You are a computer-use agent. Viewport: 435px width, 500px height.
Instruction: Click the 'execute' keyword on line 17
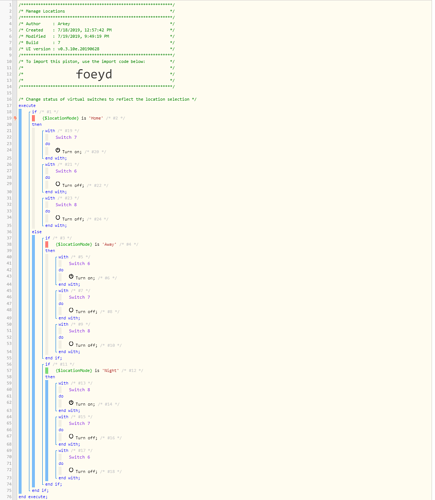27,106
